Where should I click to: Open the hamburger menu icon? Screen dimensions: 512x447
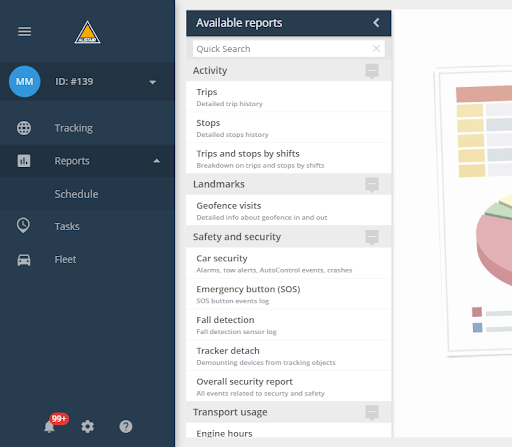tap(24, 32)
